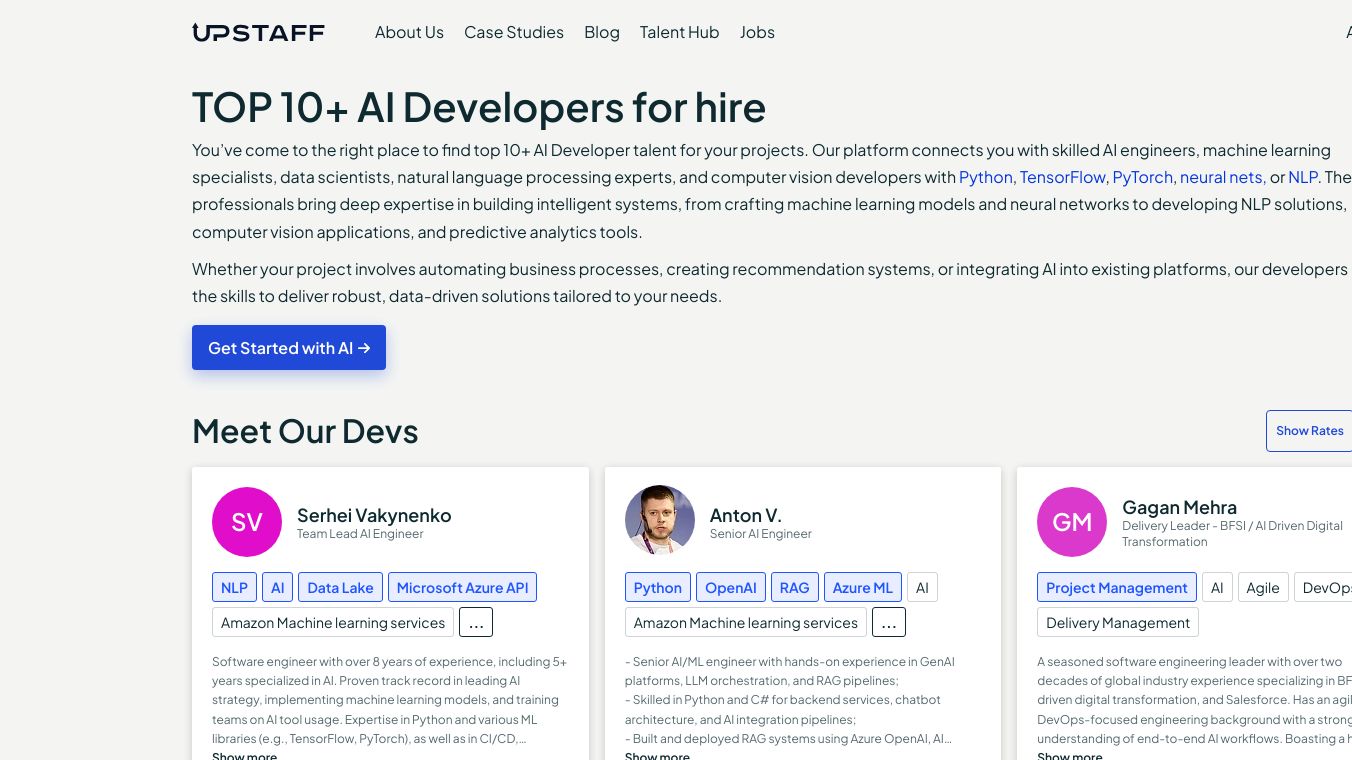The width and height of the screenshot is (1352, 760).
Task: Select Amazon Machine learning services on Serhei's card
Action: [333, 622]
